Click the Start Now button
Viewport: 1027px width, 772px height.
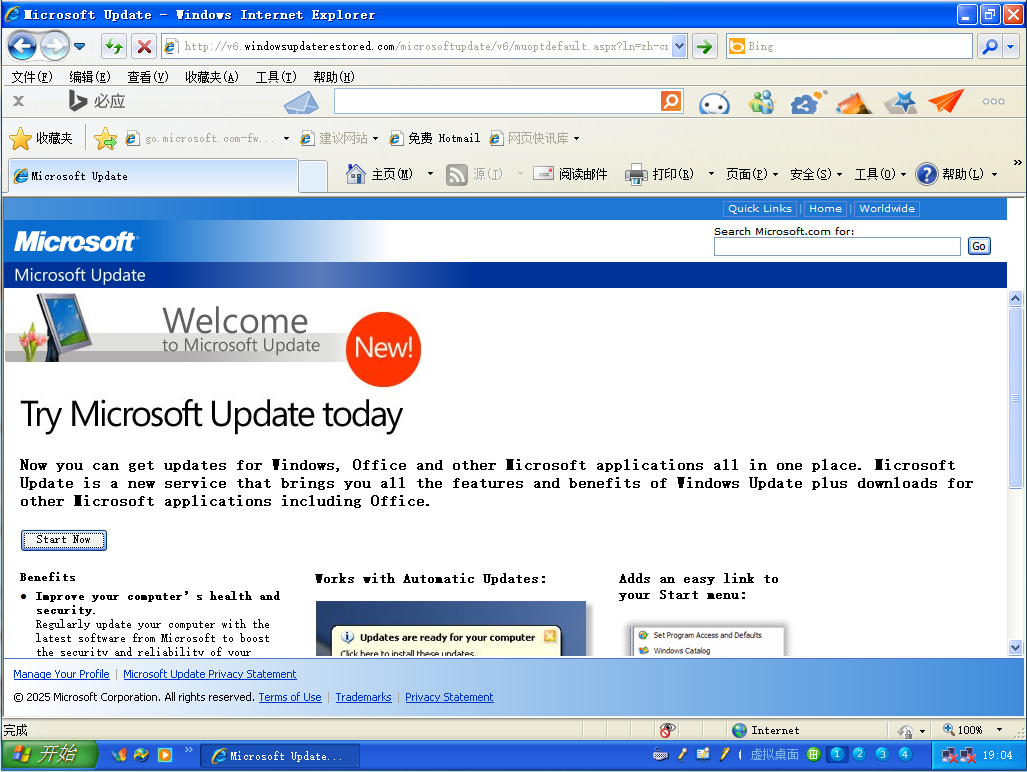pyautogui.click(x=64, y=540)
